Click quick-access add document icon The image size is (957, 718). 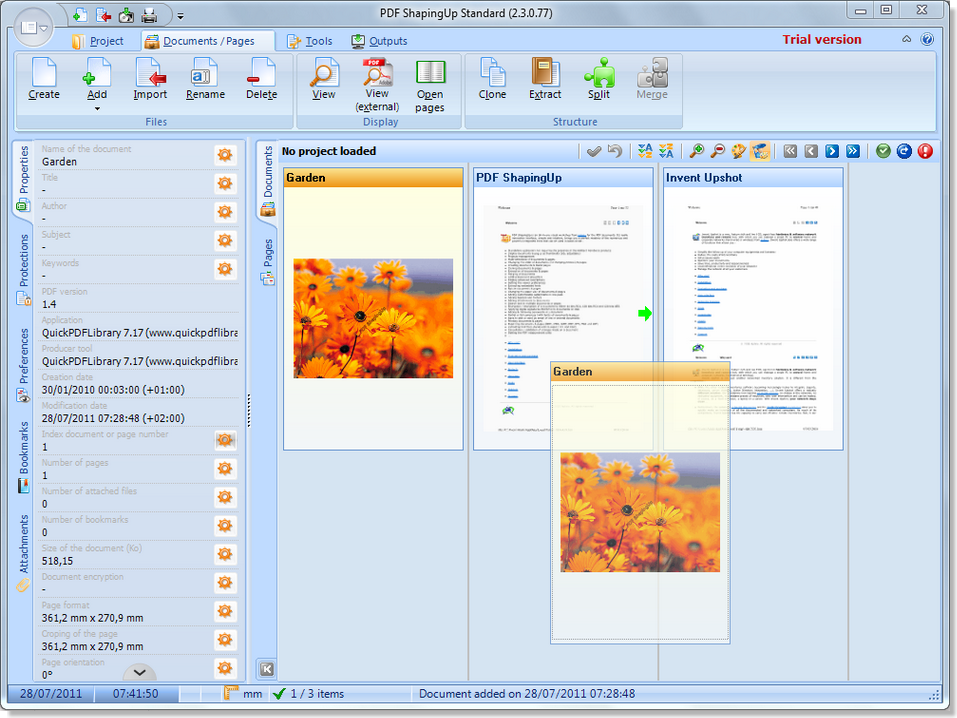(80, 15)
